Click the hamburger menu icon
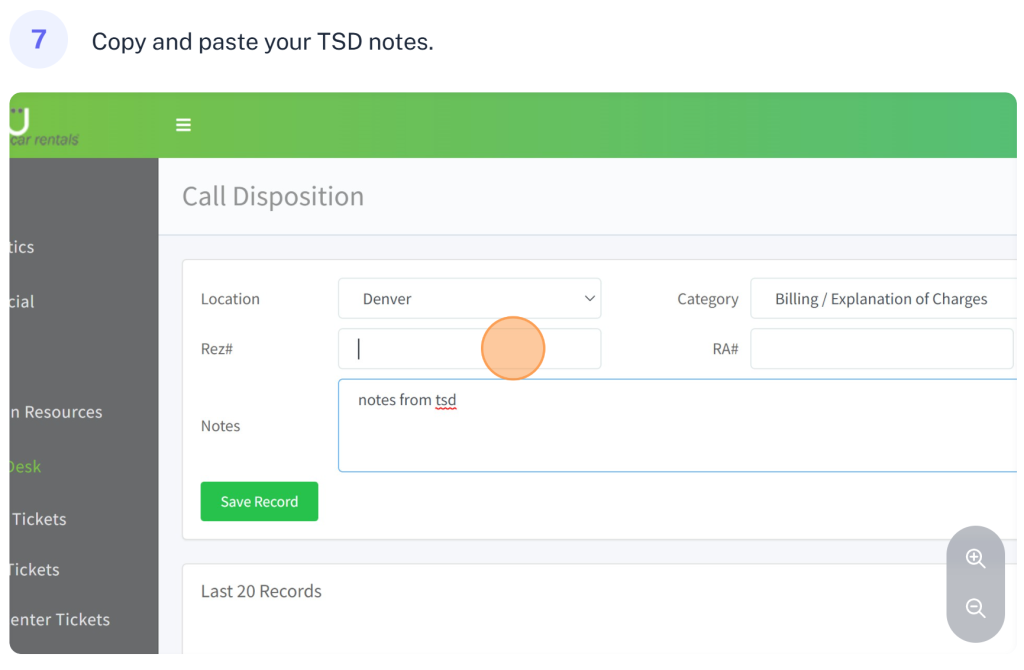The width and height of the screenshot is (1024, 670). tap(183, 125)
